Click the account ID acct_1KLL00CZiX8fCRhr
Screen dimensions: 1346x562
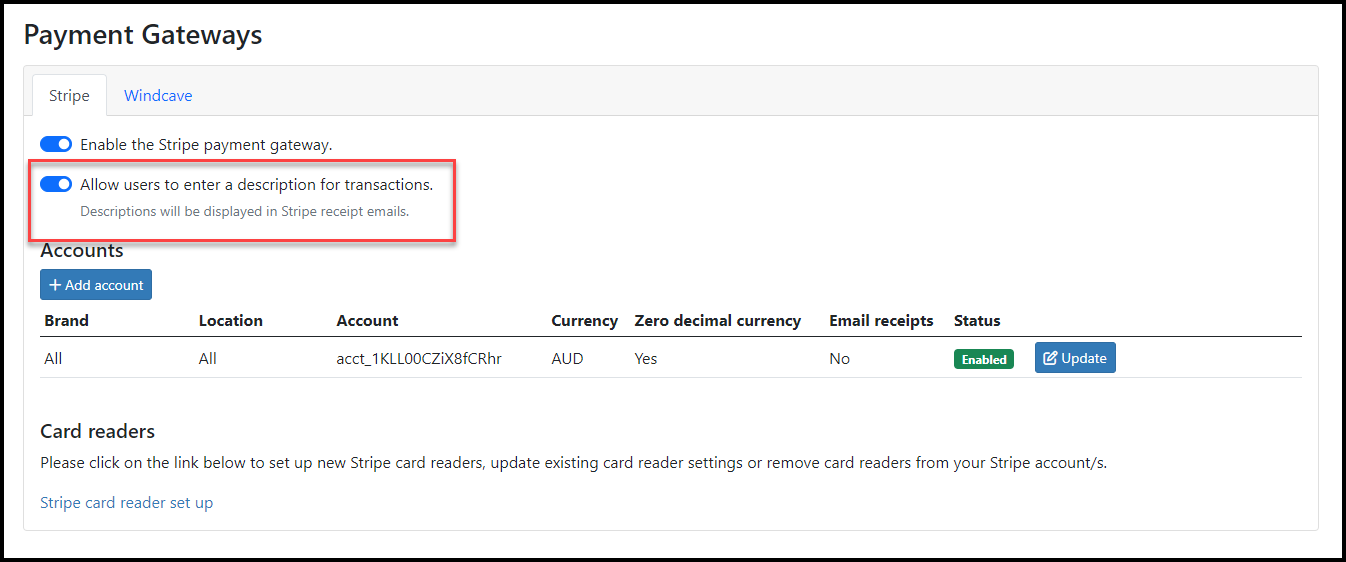419,358
